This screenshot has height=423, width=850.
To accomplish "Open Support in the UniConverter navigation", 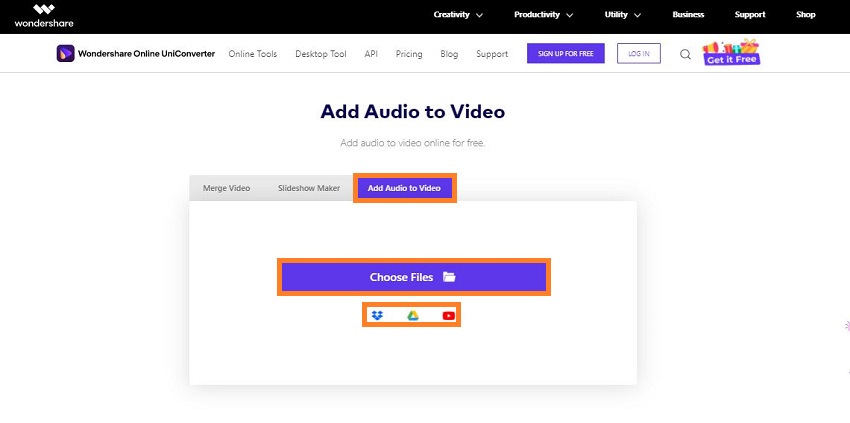I will pyautogui.click(x=492, y=54).
